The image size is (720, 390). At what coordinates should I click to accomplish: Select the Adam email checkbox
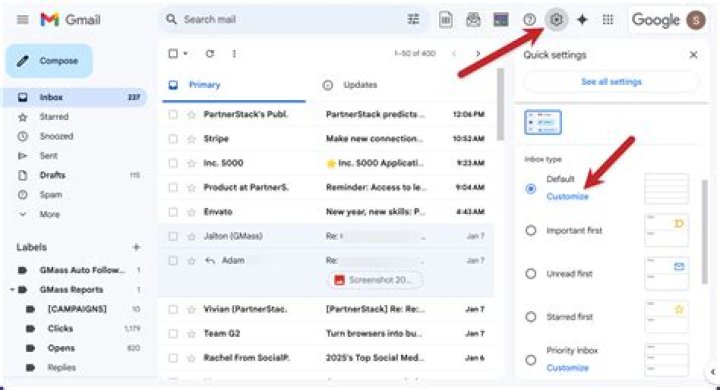(x=173, y=260)
